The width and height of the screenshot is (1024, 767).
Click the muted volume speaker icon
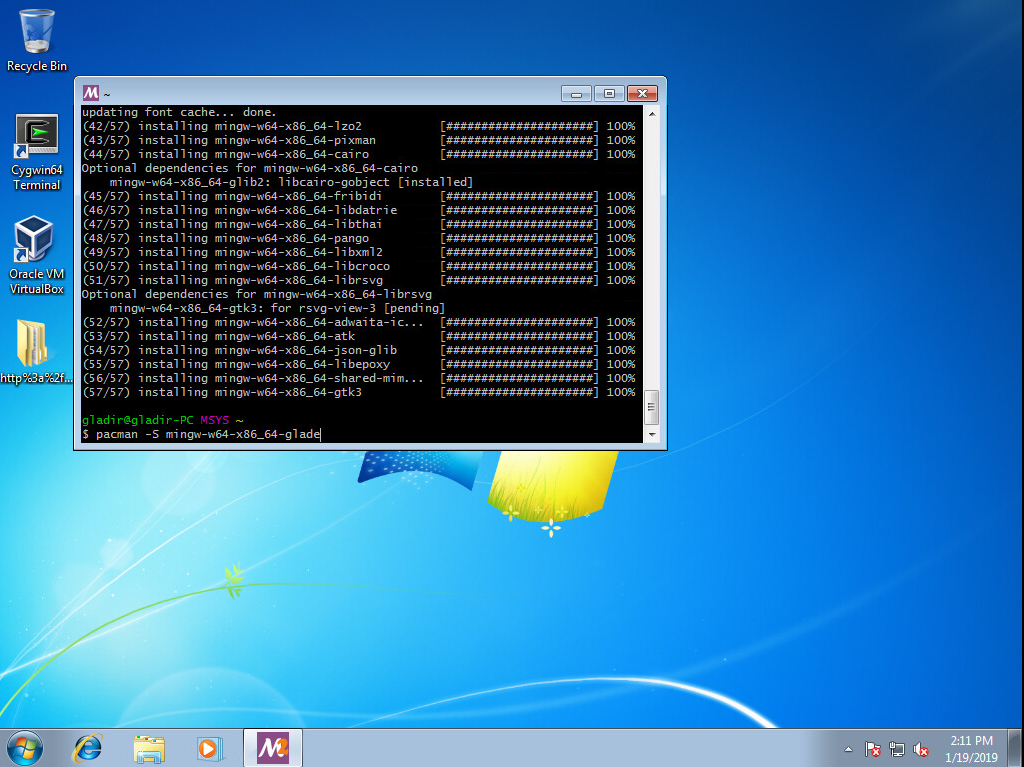point(921,749)
